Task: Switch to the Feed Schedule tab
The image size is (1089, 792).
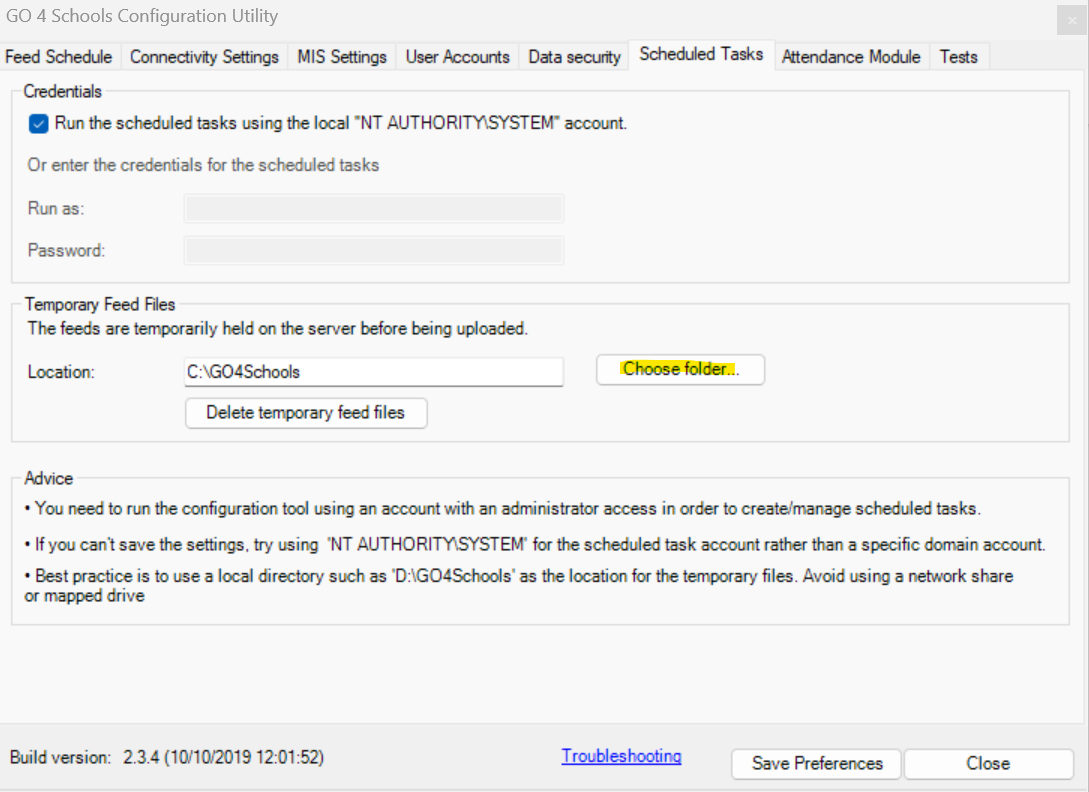Action: [x=59, y=57]
